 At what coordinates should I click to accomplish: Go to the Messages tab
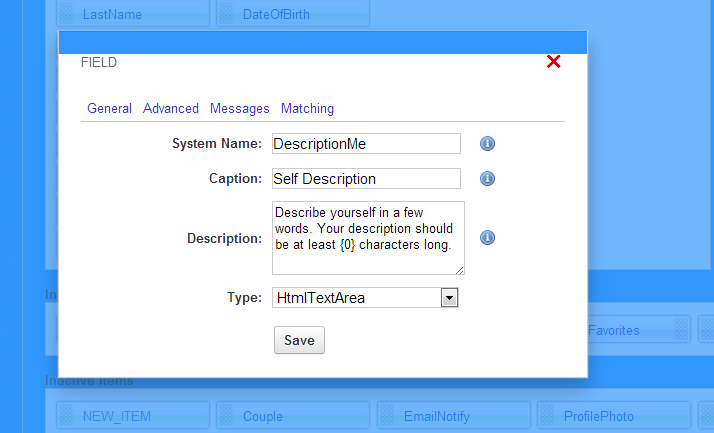[240, 108]
